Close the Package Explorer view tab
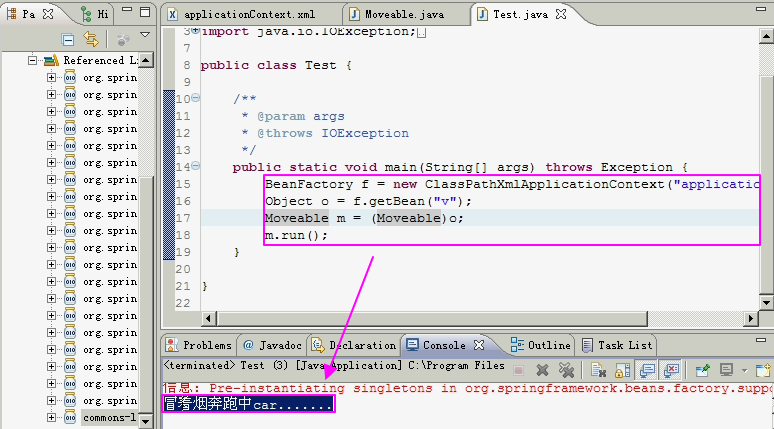 (x=48, y=14)
